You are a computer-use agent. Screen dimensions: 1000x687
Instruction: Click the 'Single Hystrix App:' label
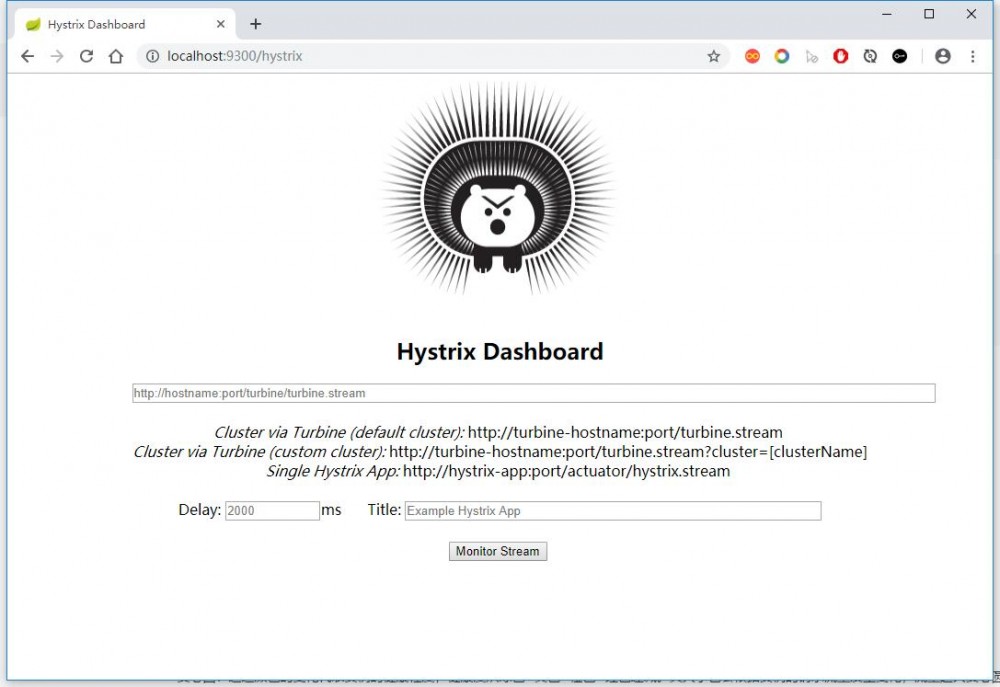[333, 471]
